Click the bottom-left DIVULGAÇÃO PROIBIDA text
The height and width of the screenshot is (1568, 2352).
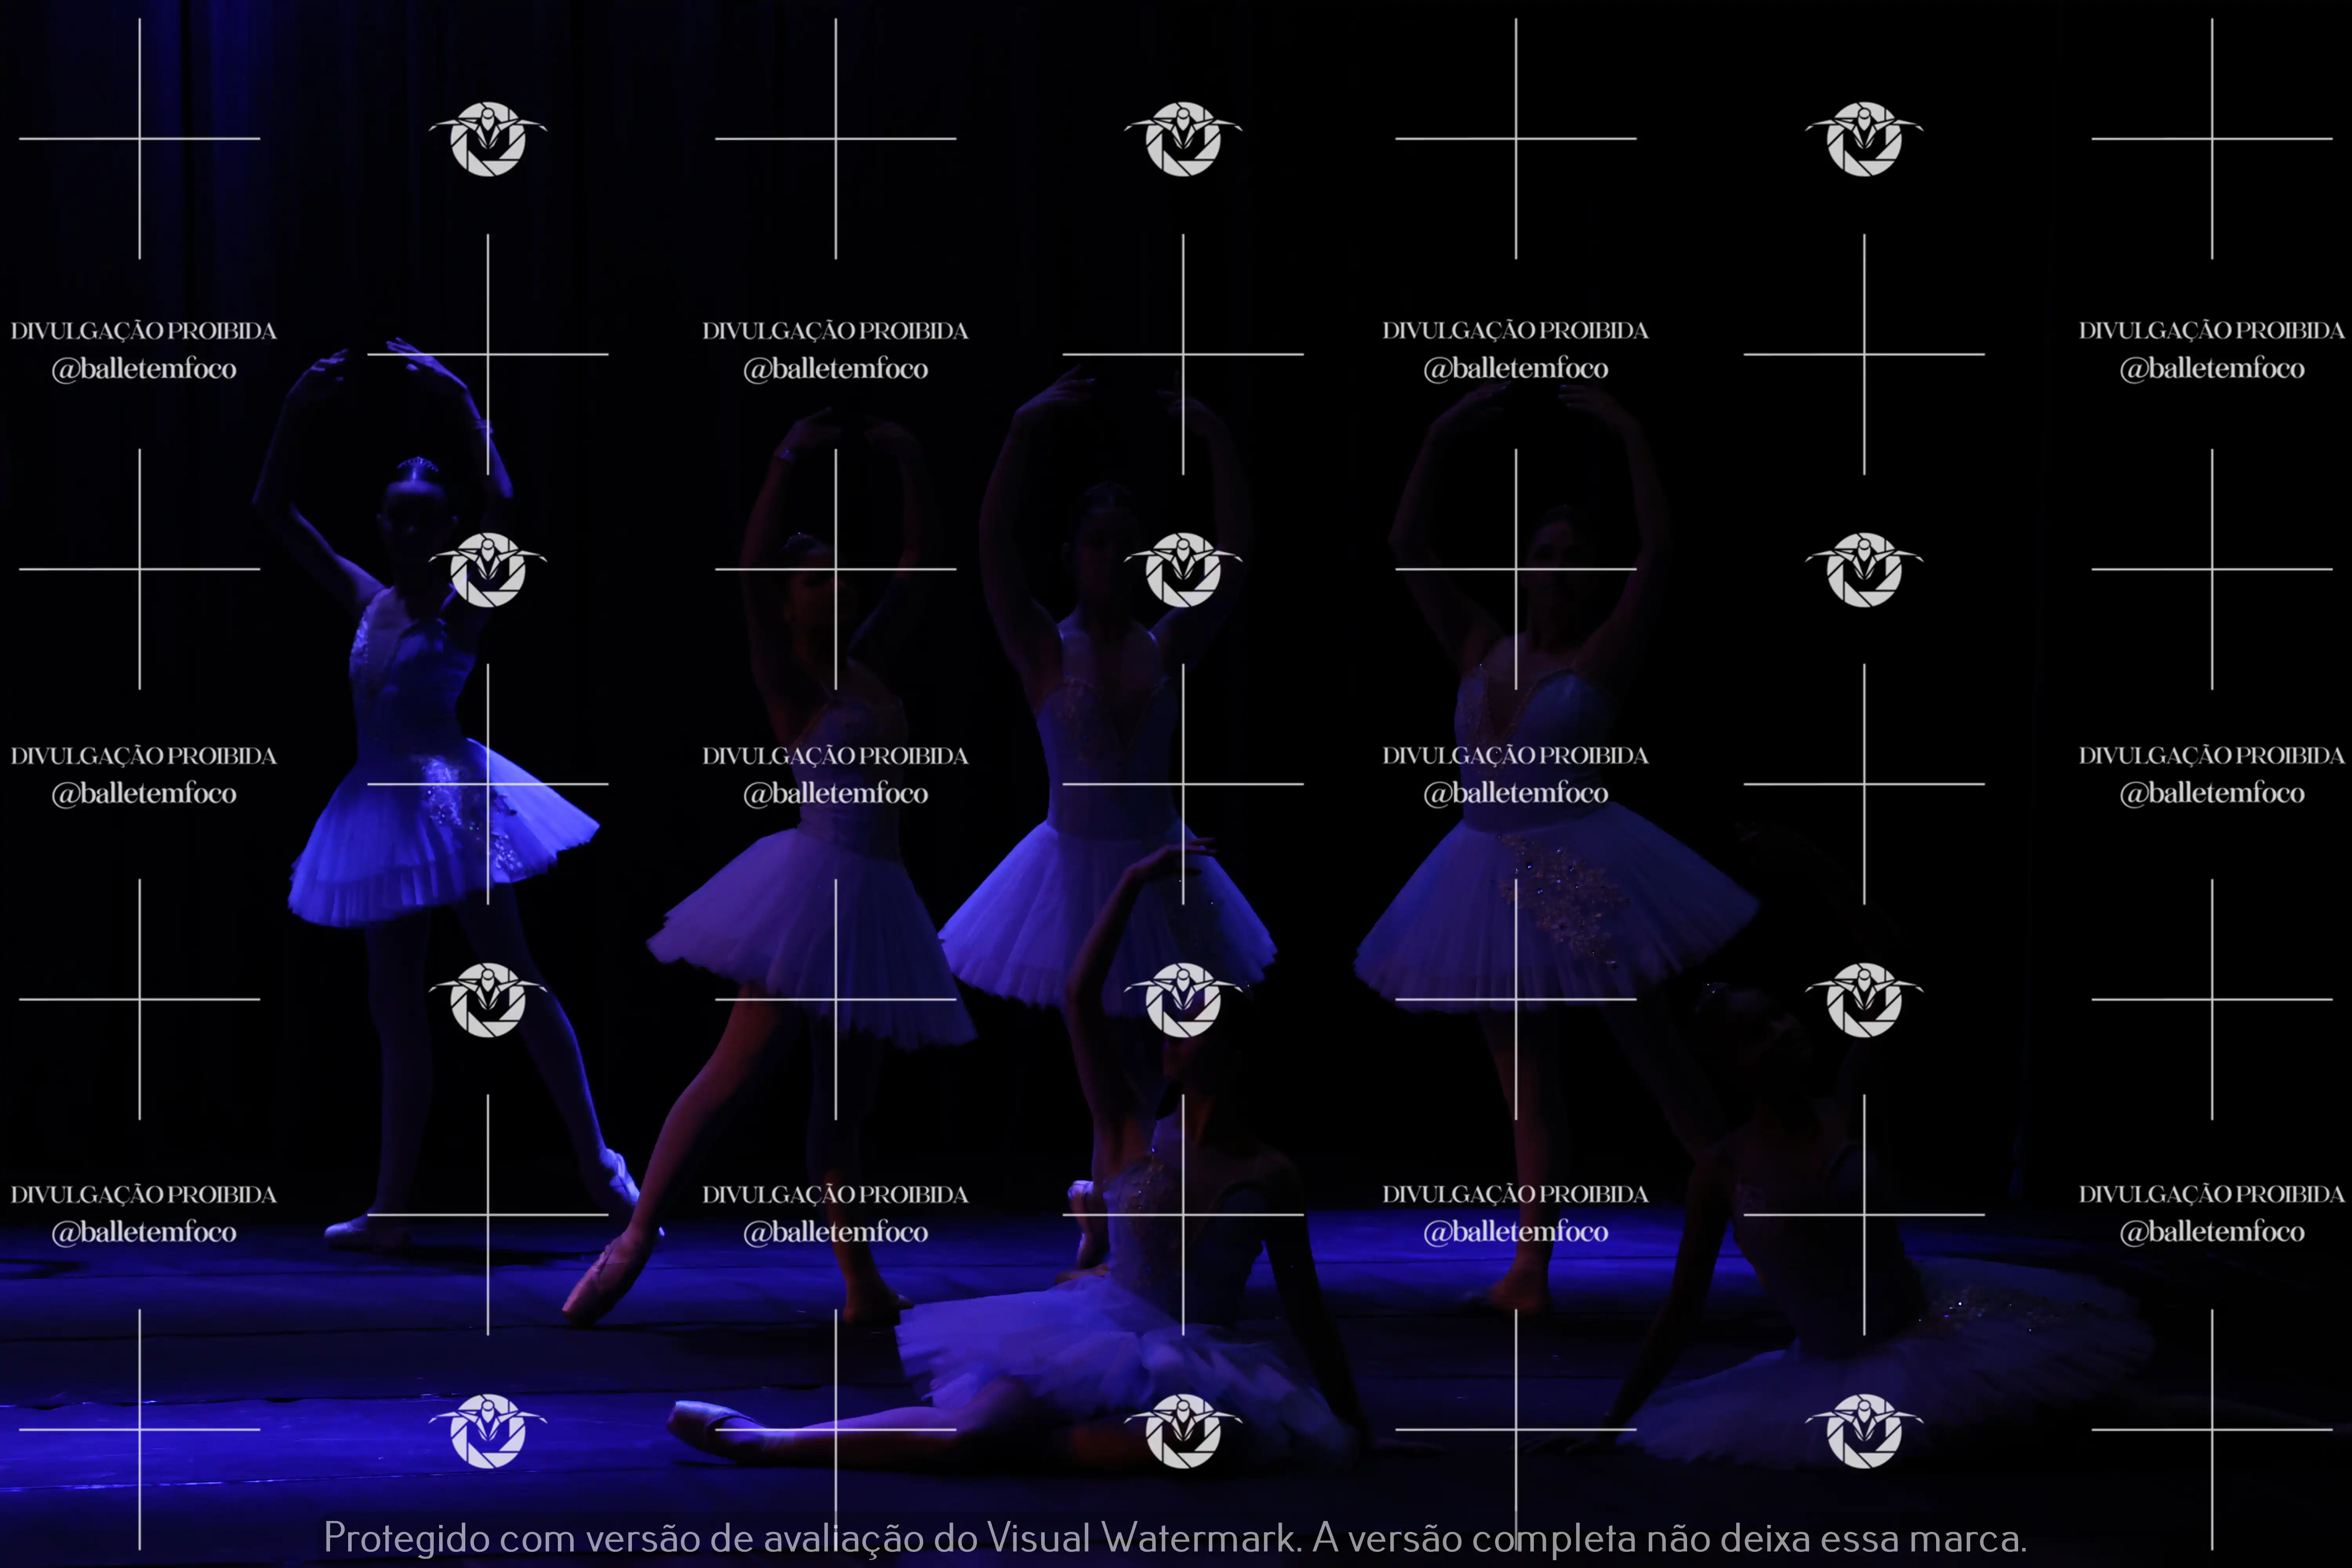[x=144, y=1195]
